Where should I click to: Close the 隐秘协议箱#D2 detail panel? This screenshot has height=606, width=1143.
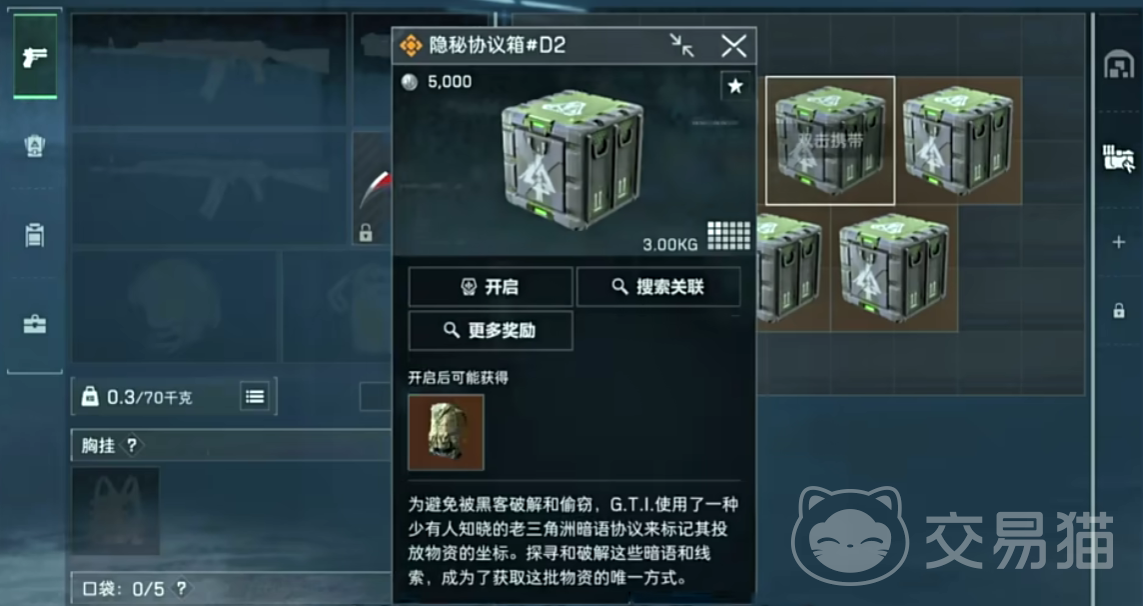[733, 46]
